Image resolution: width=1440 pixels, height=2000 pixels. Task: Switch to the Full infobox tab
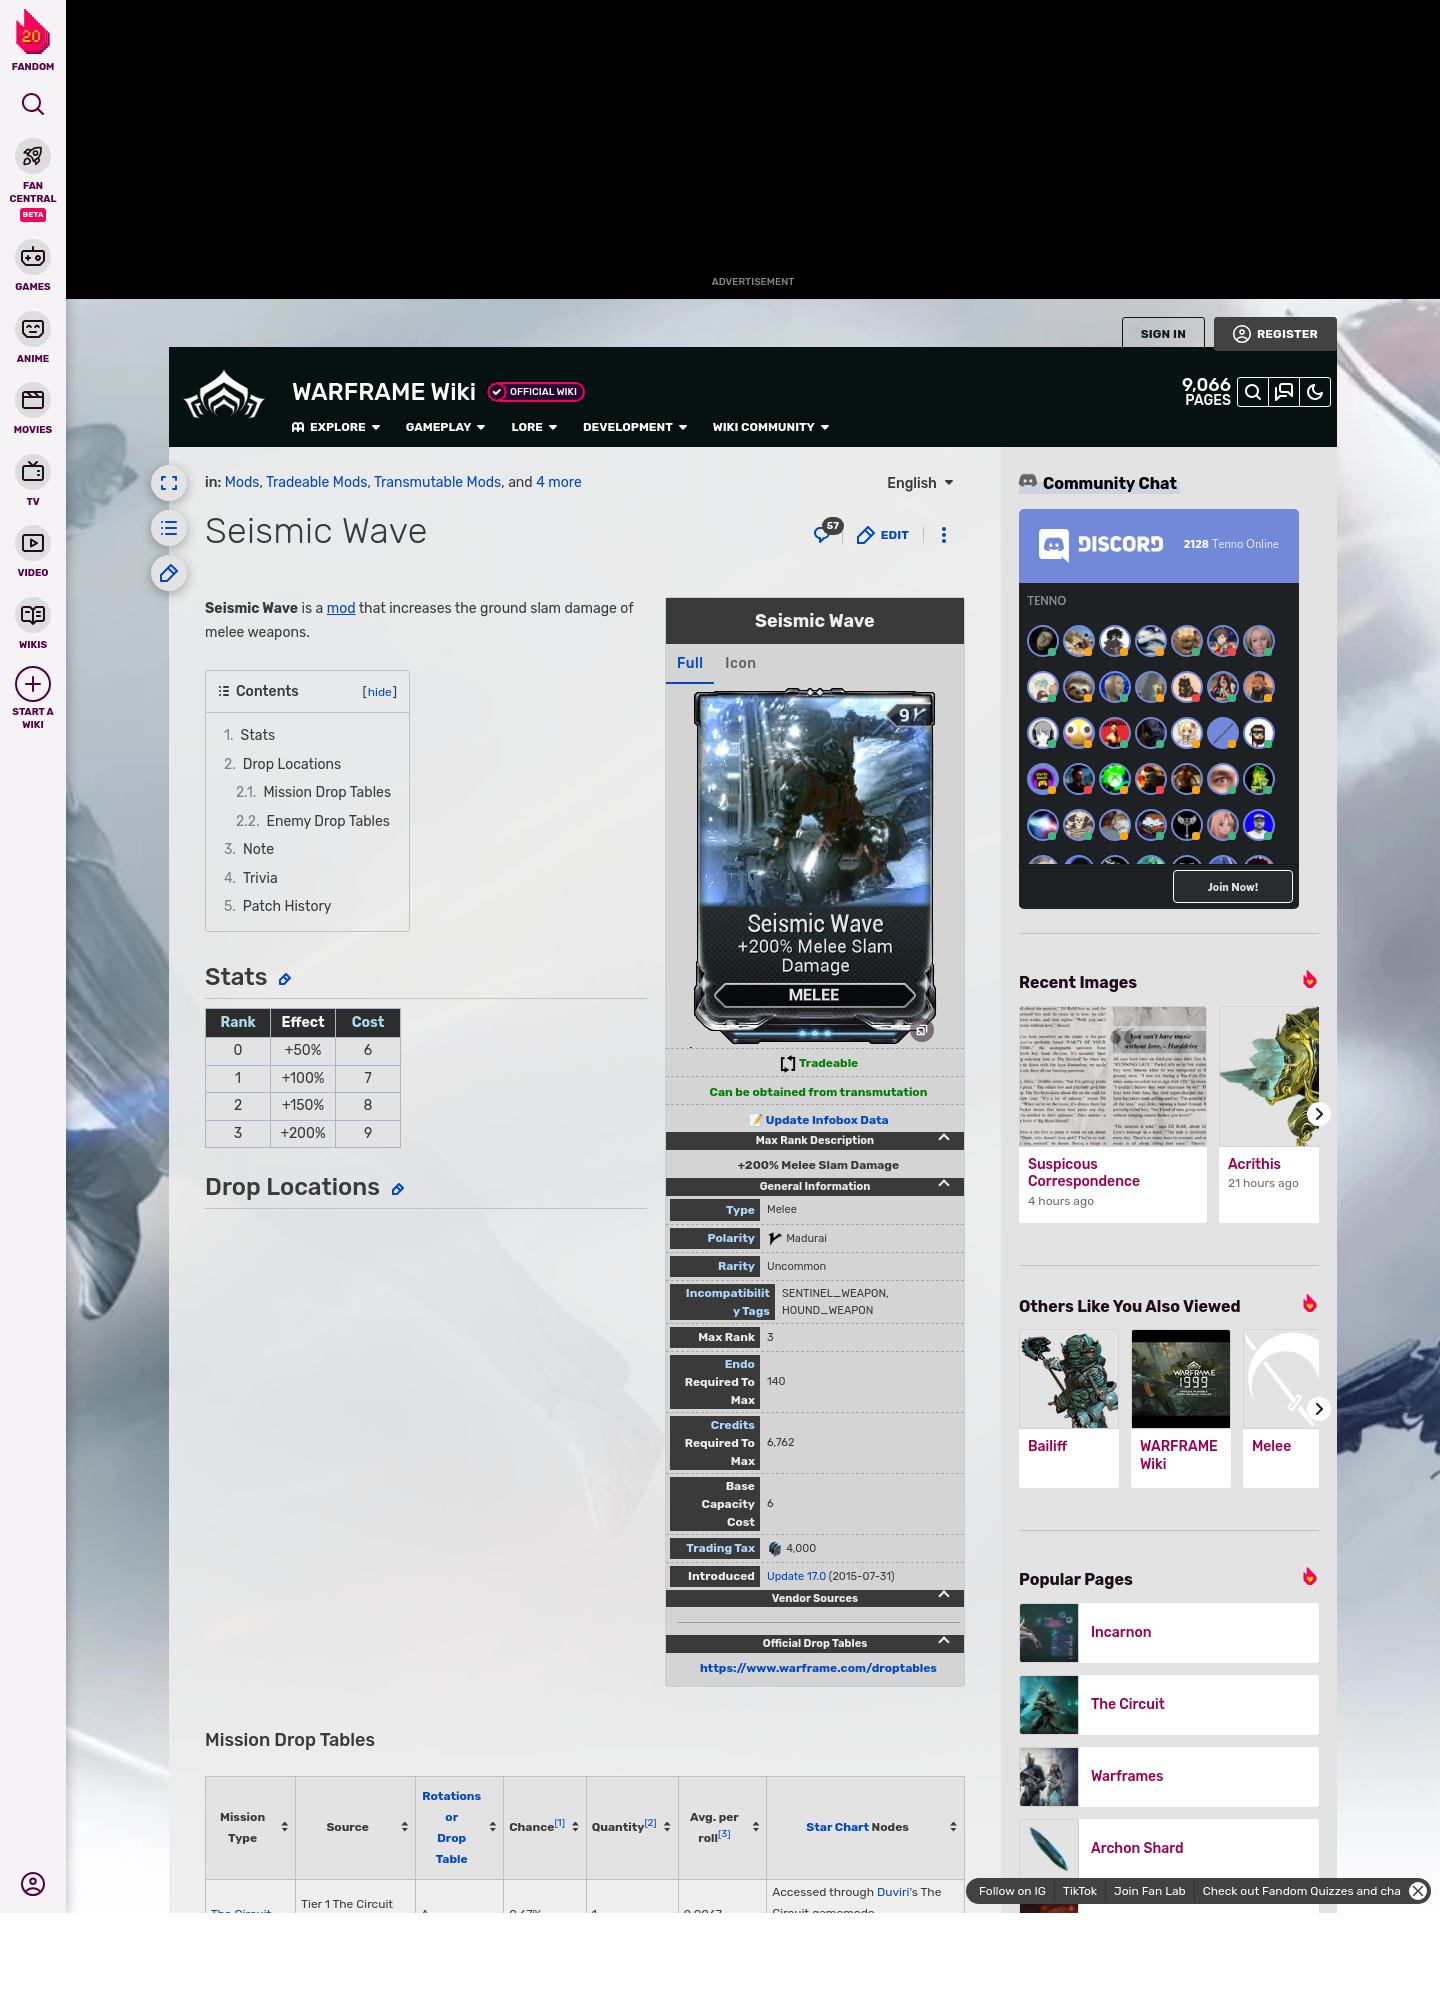[x=690, y=663]
